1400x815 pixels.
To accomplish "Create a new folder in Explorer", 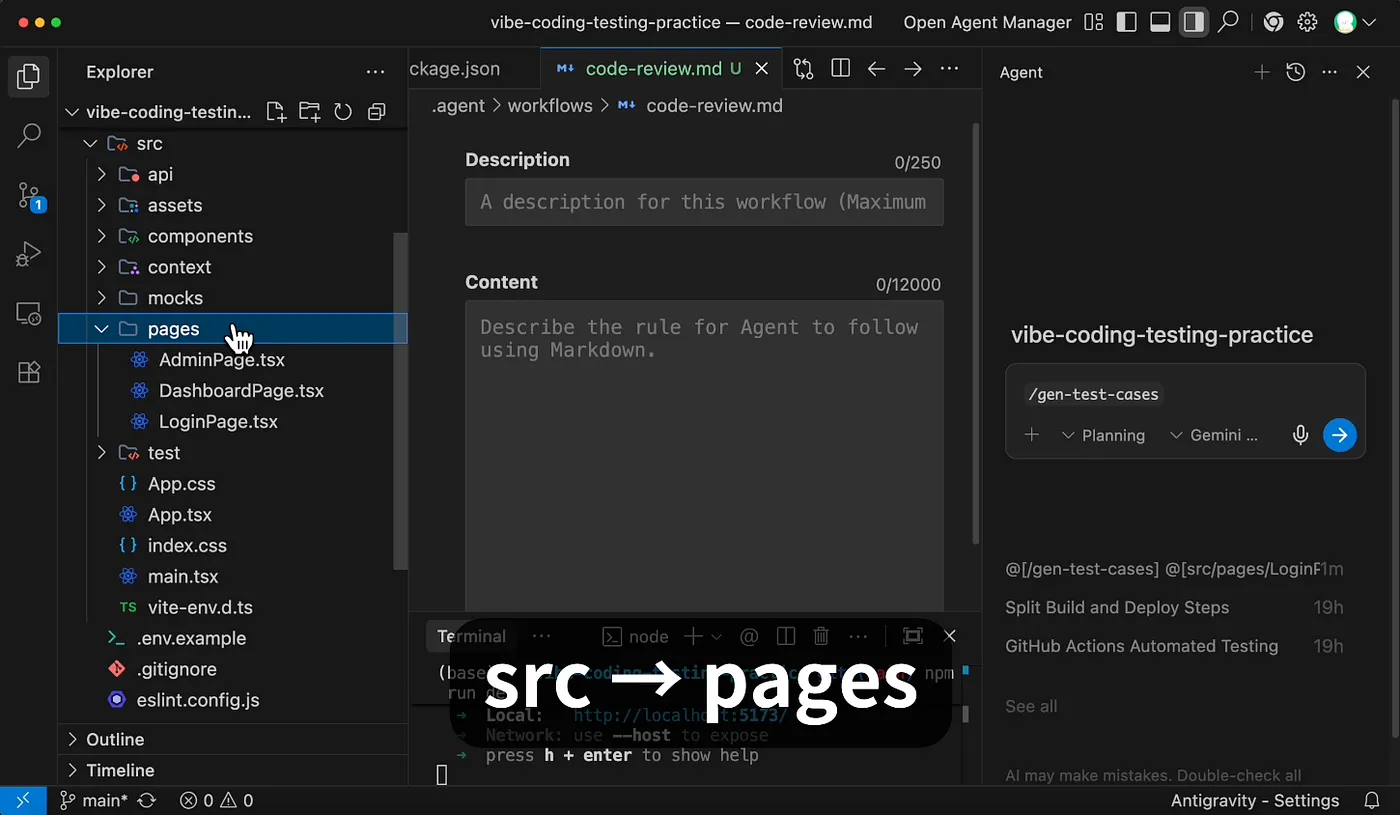I will coord(309,112).
